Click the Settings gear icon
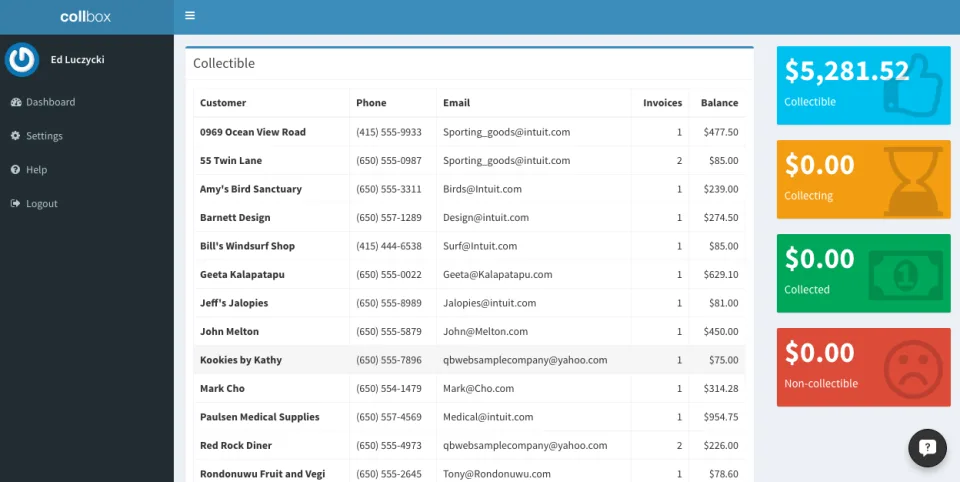This screenshot has height=482, width=960. point(15,136)
